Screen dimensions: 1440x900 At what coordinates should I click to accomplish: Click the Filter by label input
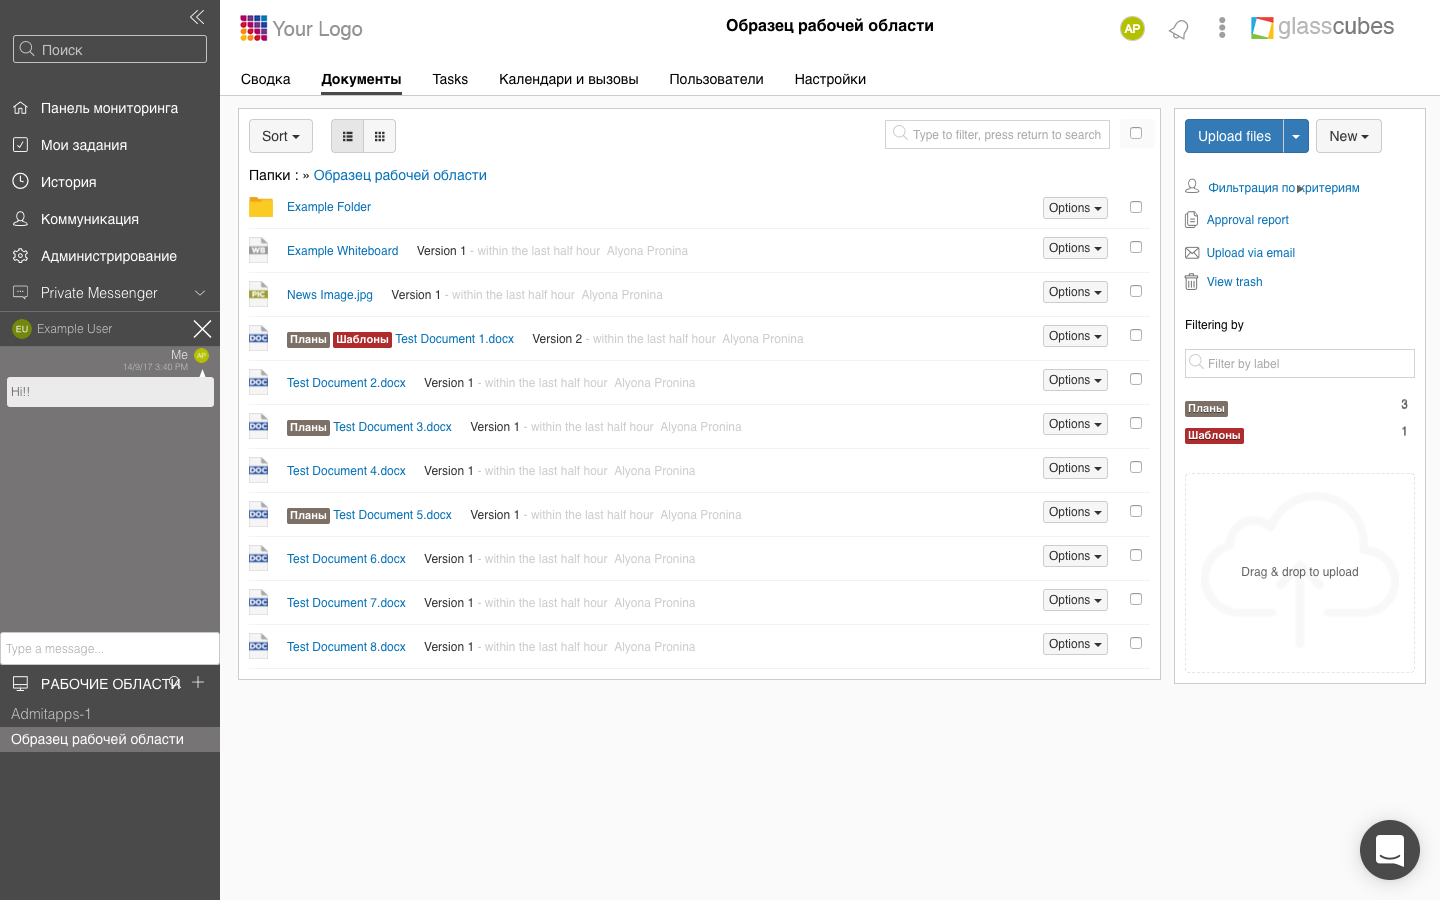coord(1300,363)
